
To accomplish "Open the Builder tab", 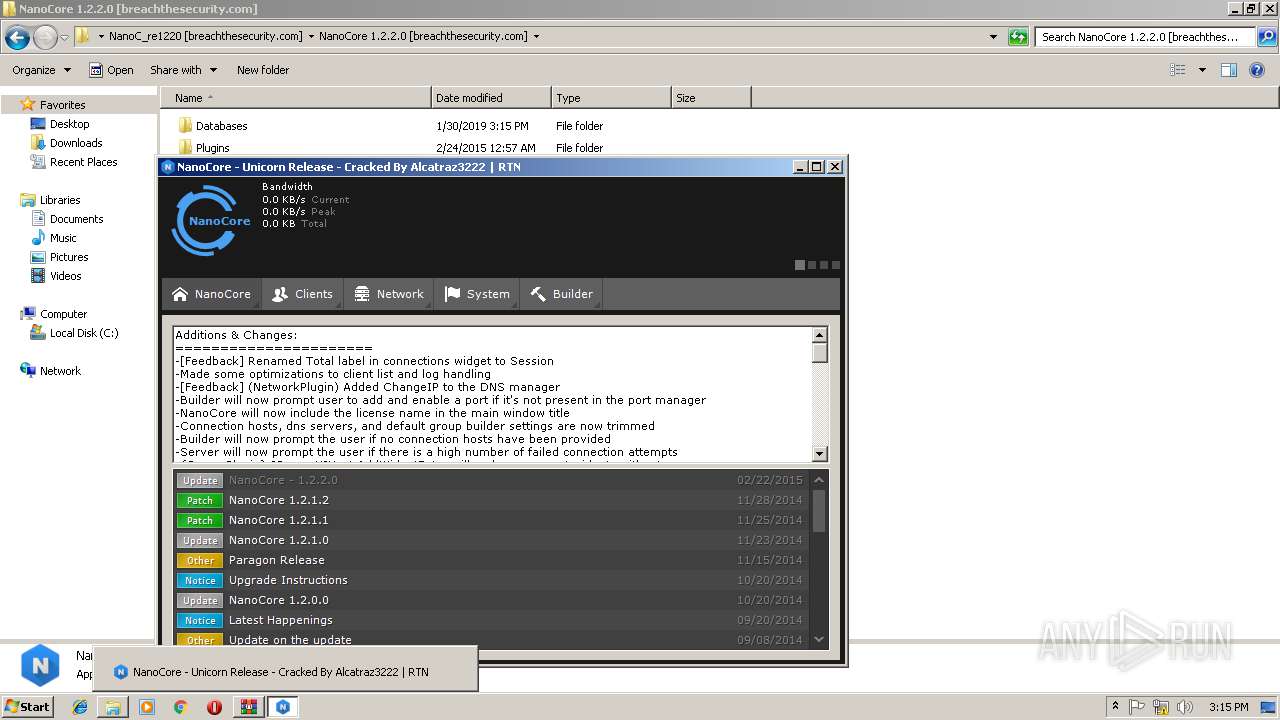I will pos(561,294).
